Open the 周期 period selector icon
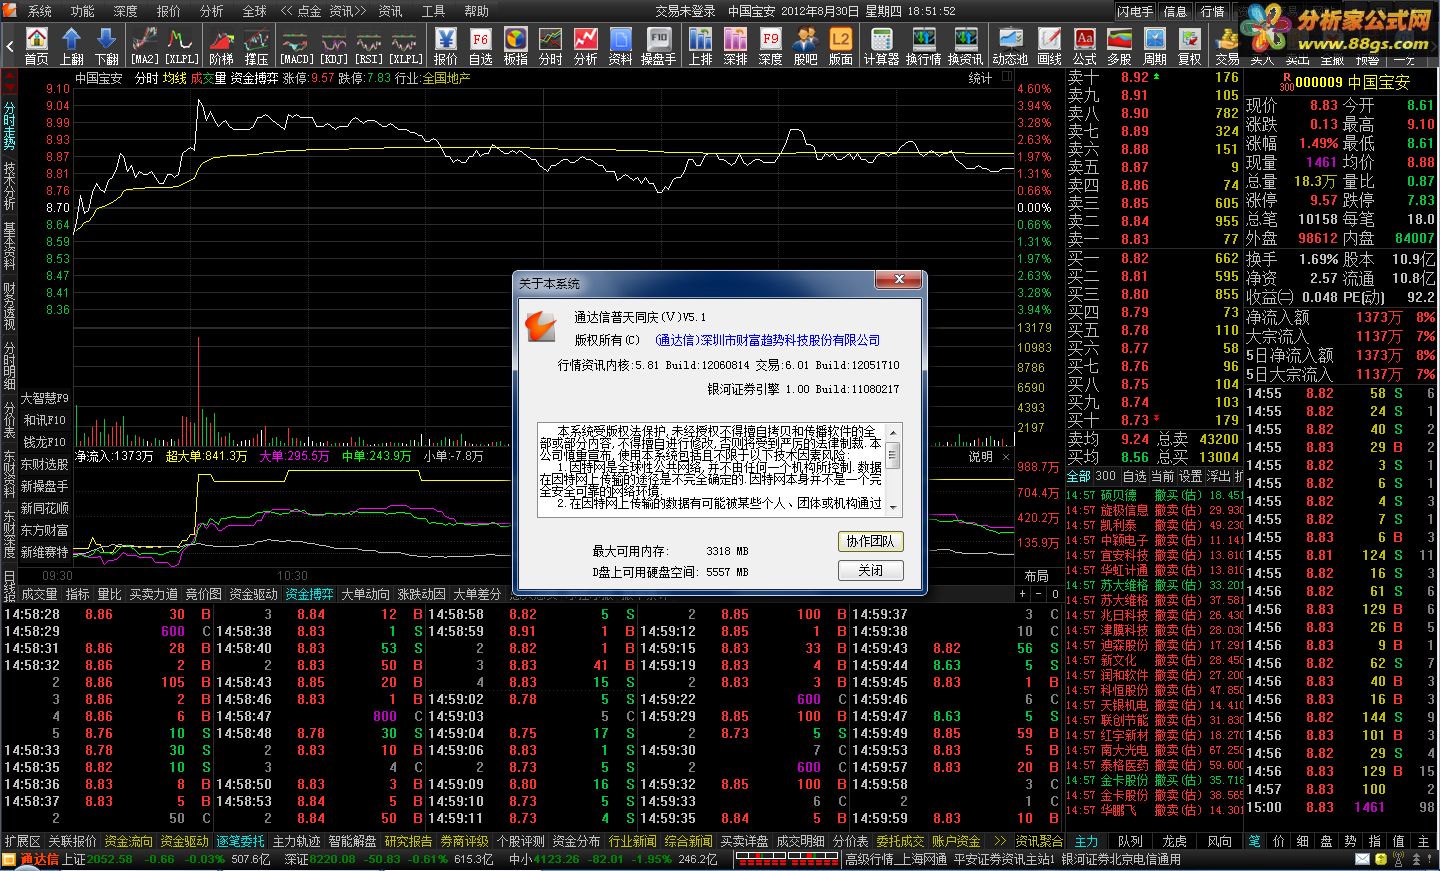The height and width of the screenshot is (871, 1440). click(x=1155, y=46)
